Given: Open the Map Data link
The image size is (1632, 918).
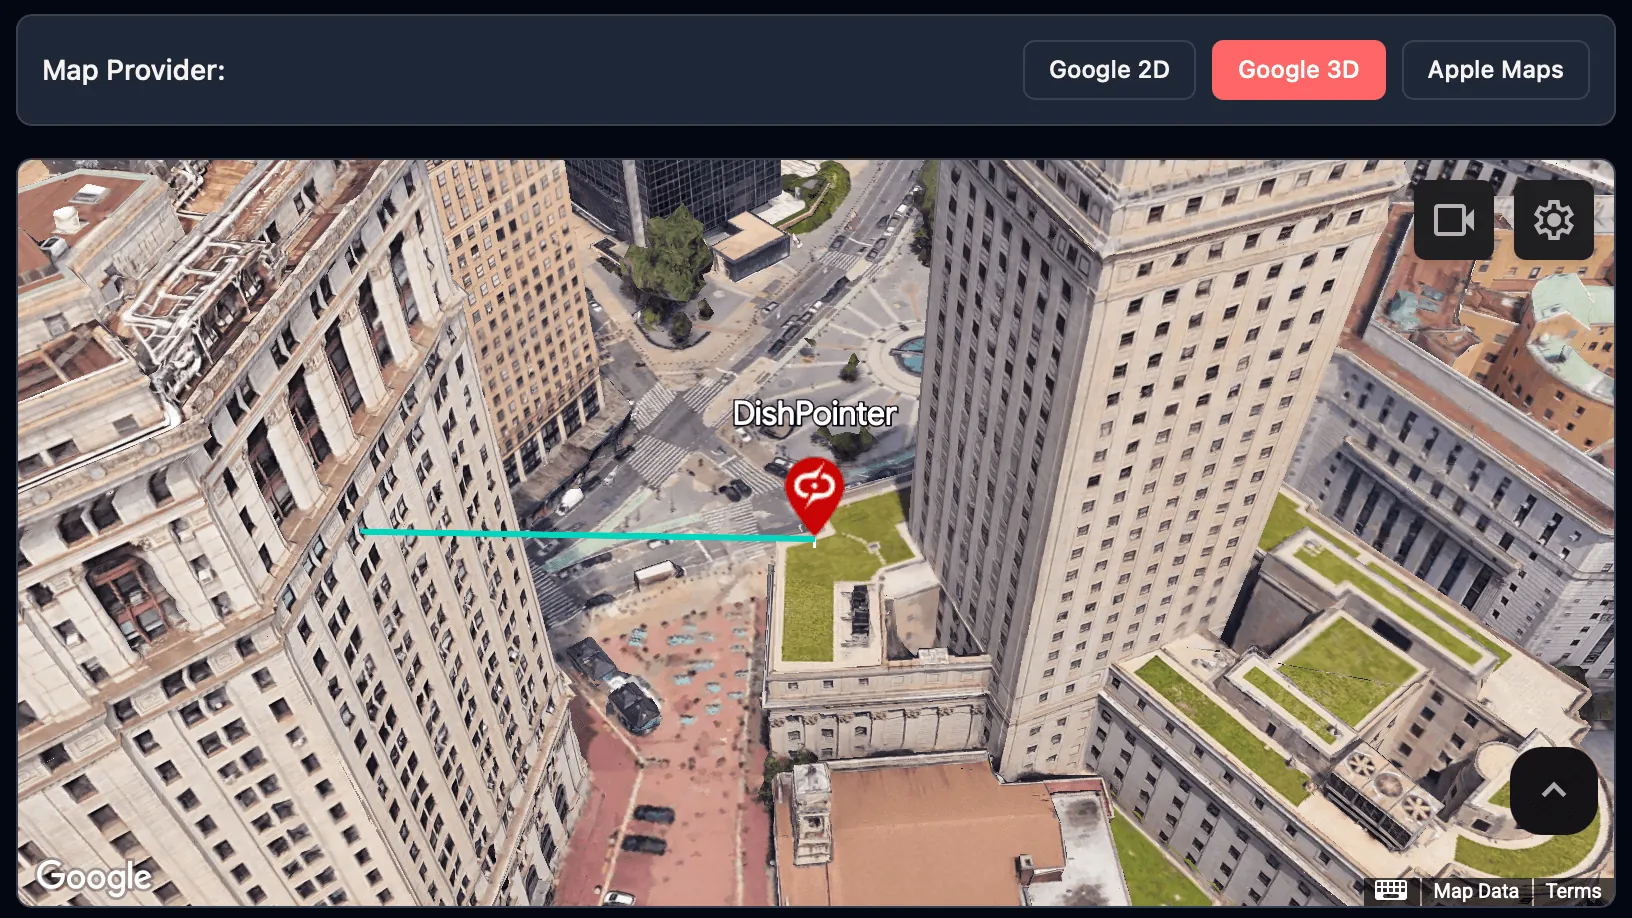Looking at the screenshot, I should coord(1476,891).
